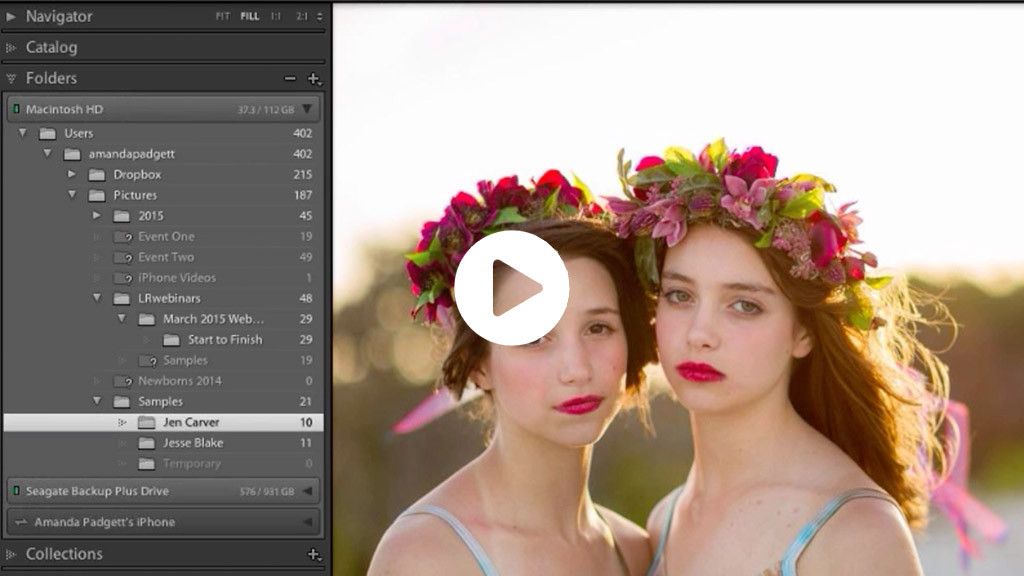Click the photo count 187 beside Pictures

pyautogui.click(x=302, y=195)
